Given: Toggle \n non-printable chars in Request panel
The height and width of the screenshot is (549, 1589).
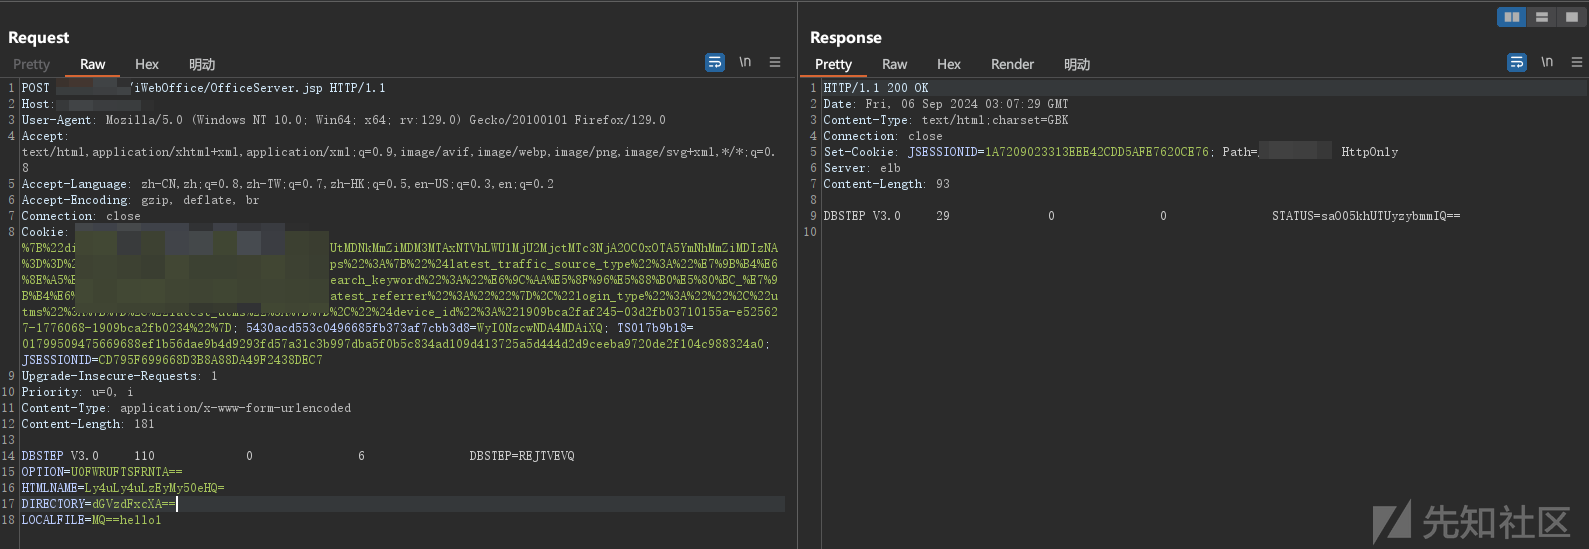Looking at the screenshot, I should click(745, 62).
